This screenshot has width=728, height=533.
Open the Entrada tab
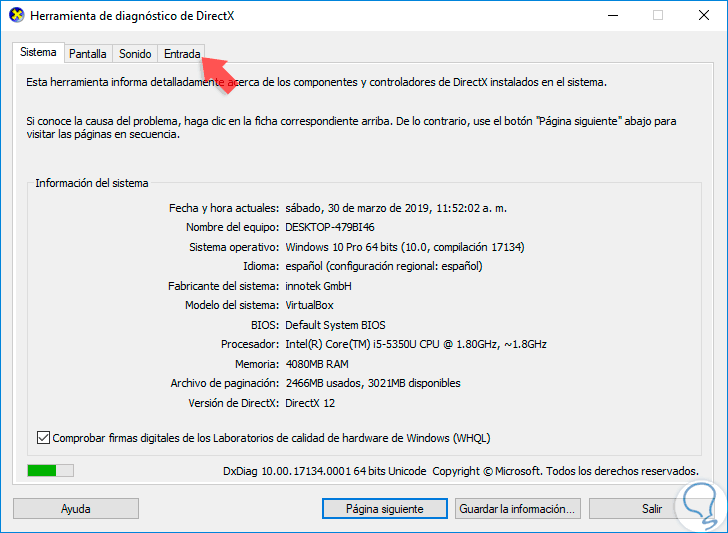pos(182,54)
